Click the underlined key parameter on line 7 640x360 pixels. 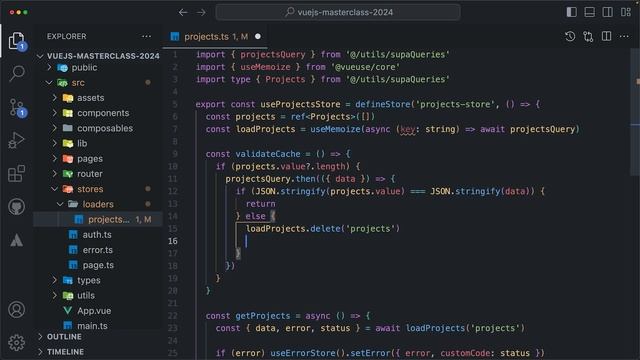(x=407, y=129)
